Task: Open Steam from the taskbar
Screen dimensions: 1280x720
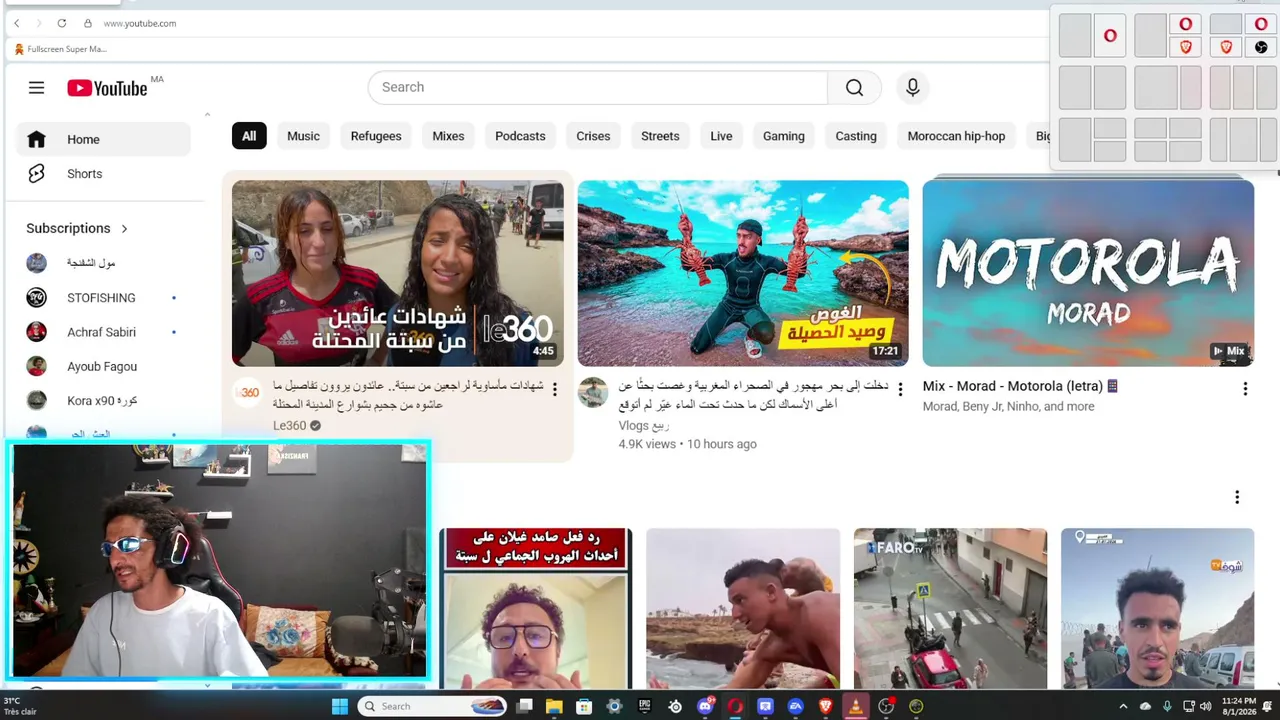Action: 675,706
